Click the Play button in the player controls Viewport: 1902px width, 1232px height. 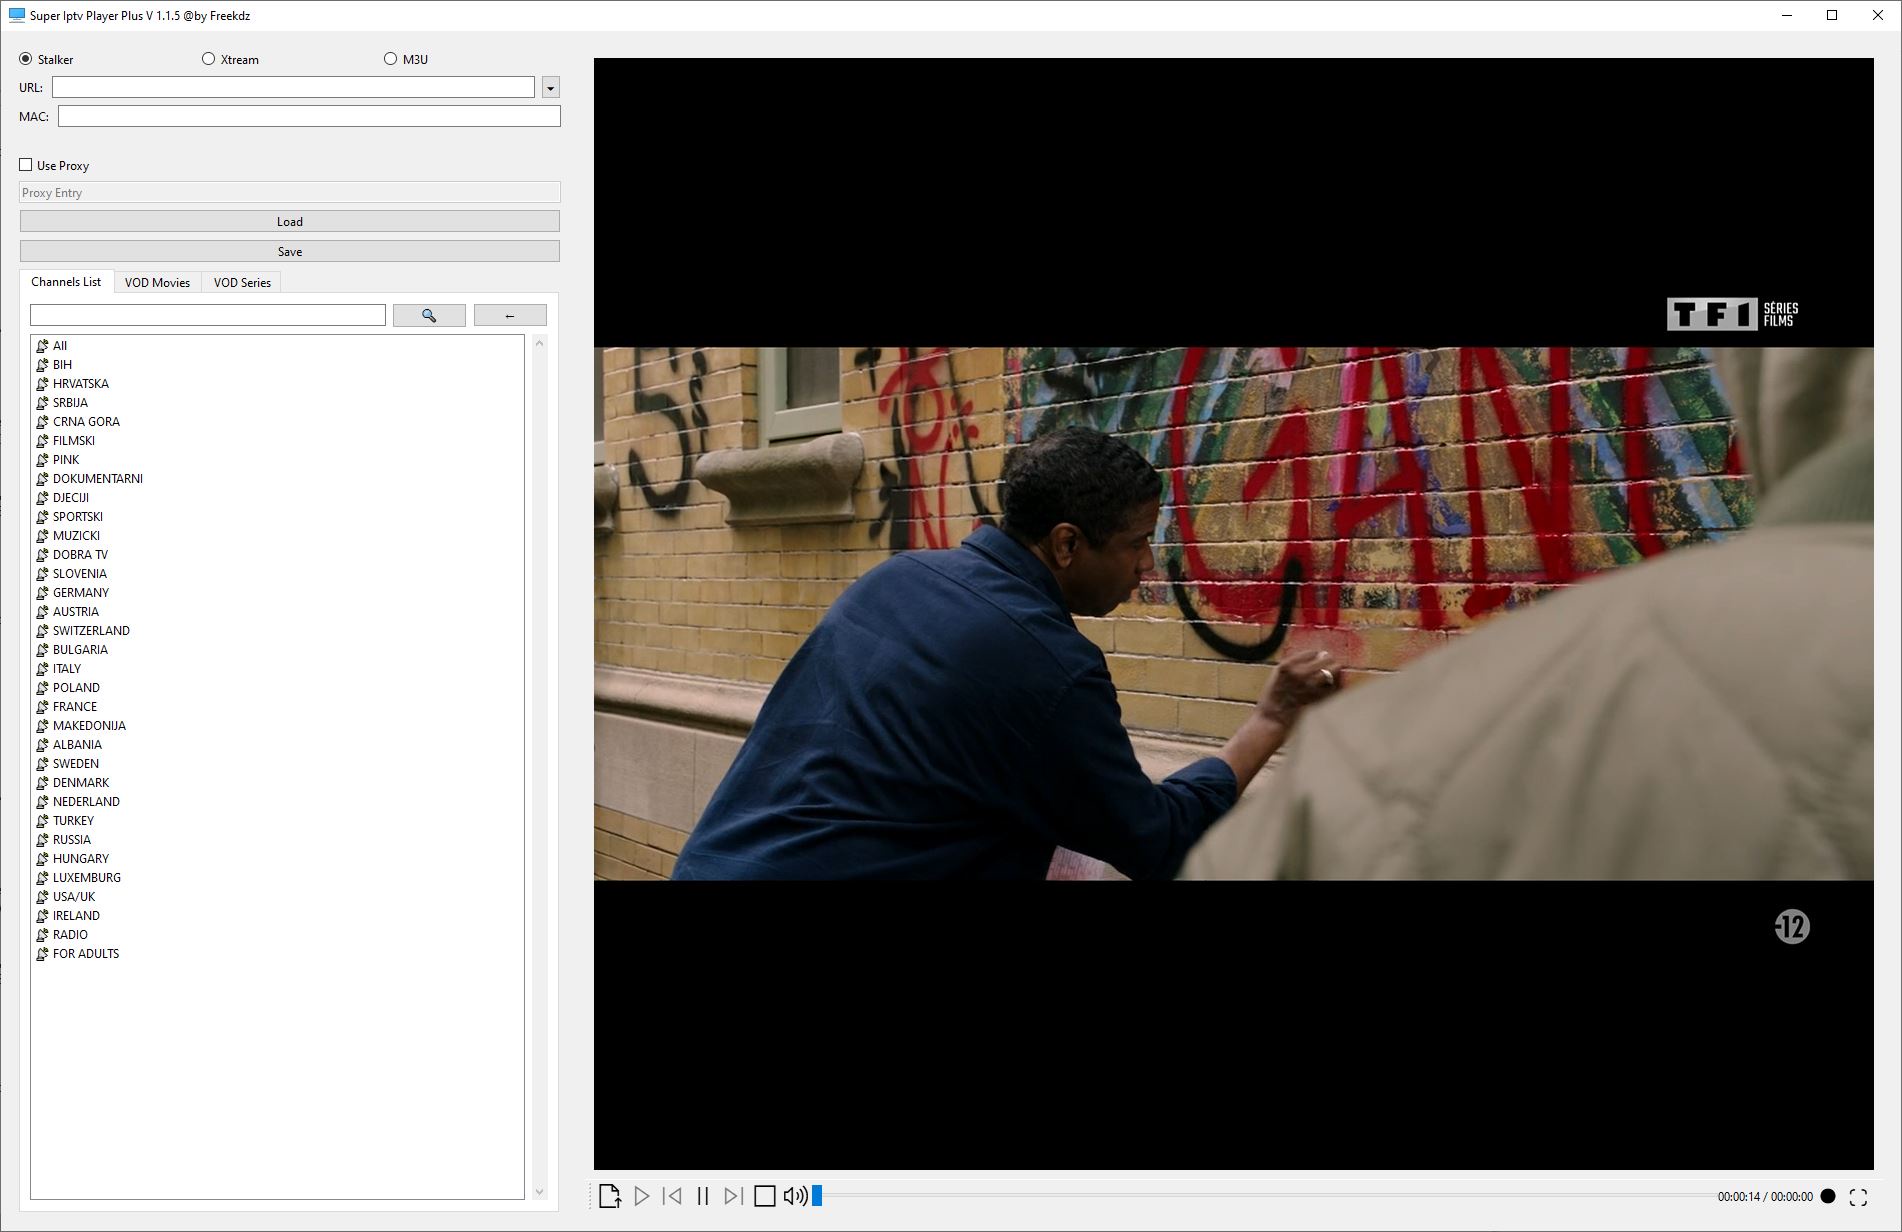[x=642, y=1196]
